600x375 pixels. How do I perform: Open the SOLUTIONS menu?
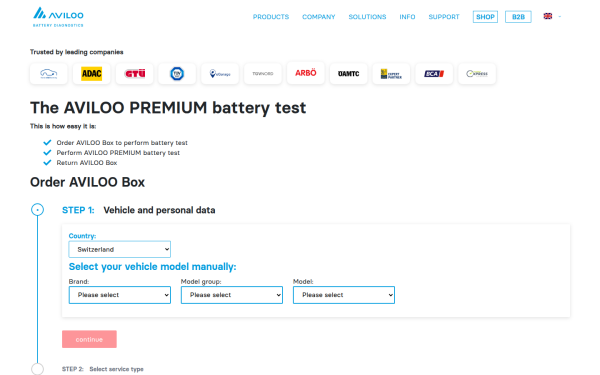coord(367,17)
